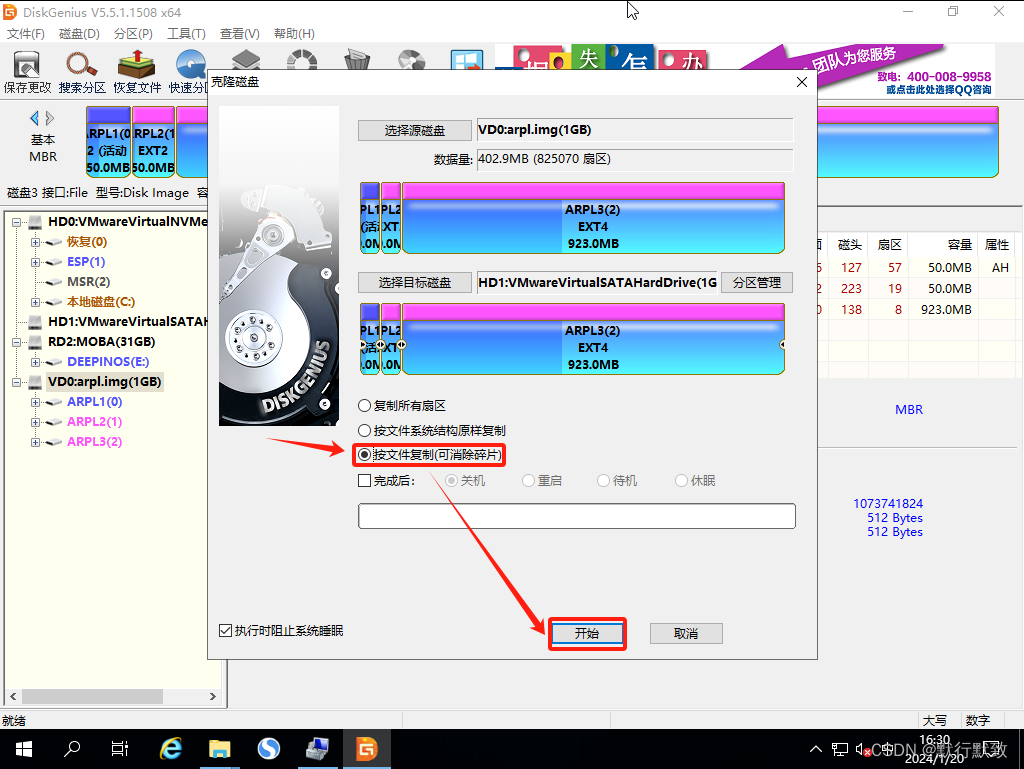Screen dimensions: 1024x769
Task: Launch Internet Explorer from taskbar
Action: click(x=171, y=749)
